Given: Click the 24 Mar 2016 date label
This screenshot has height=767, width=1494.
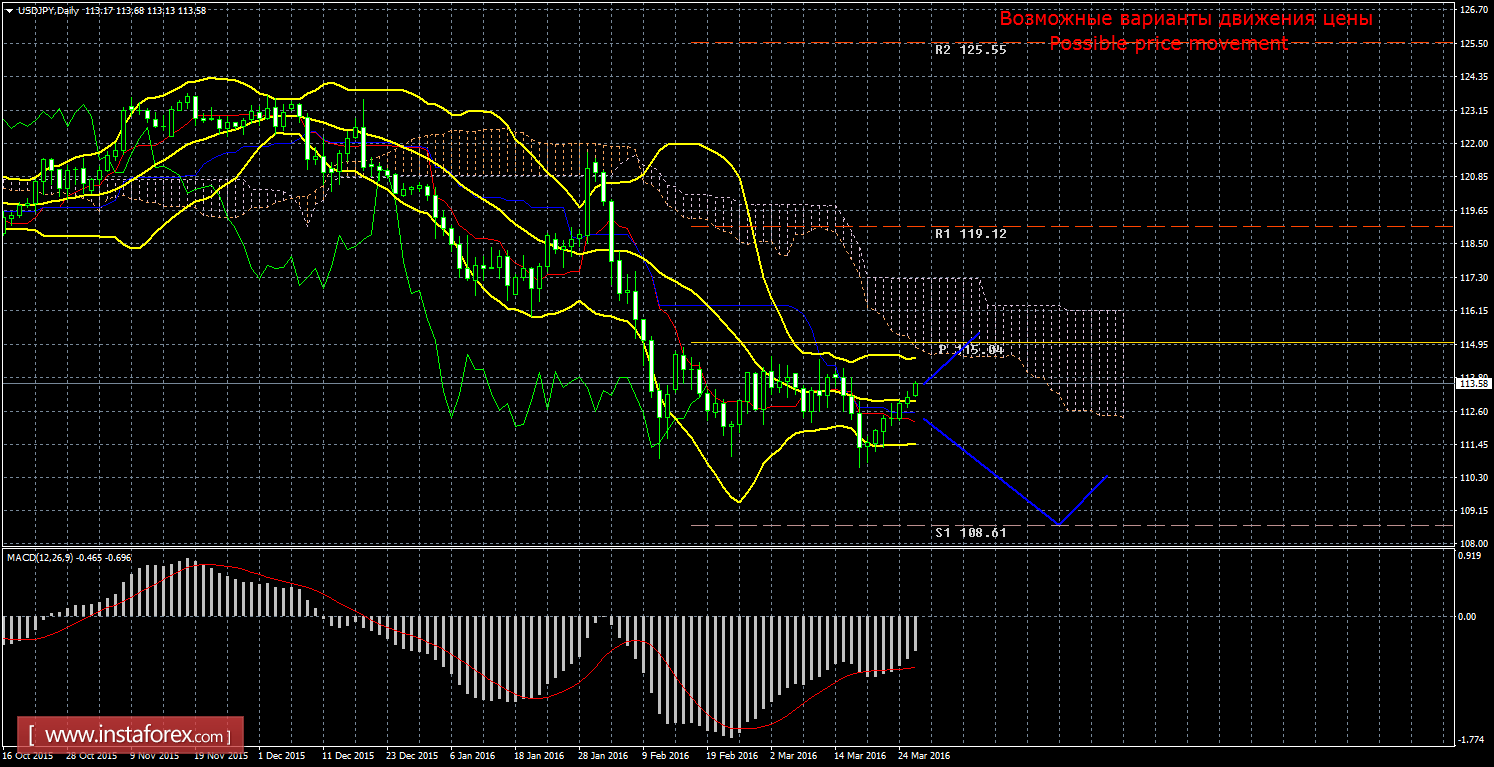Looking at the screenshot, I should pos(922,756).
